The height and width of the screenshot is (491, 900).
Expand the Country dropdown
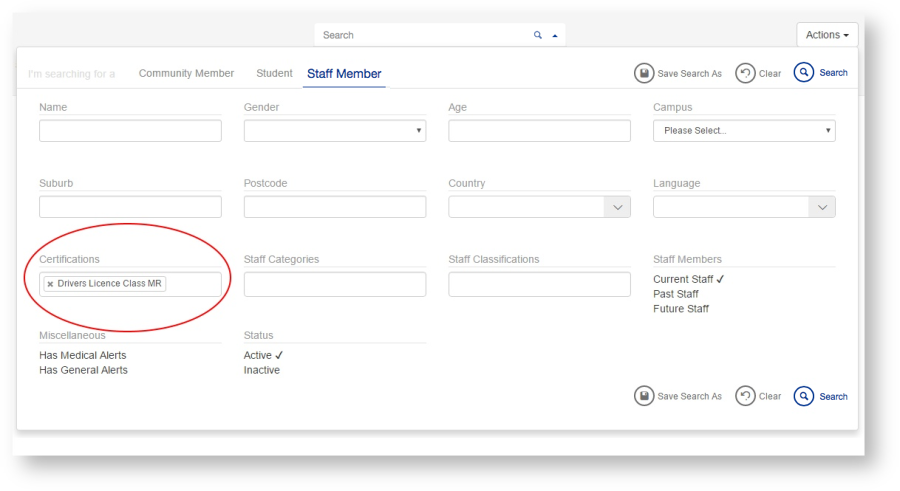coord(617,207)
